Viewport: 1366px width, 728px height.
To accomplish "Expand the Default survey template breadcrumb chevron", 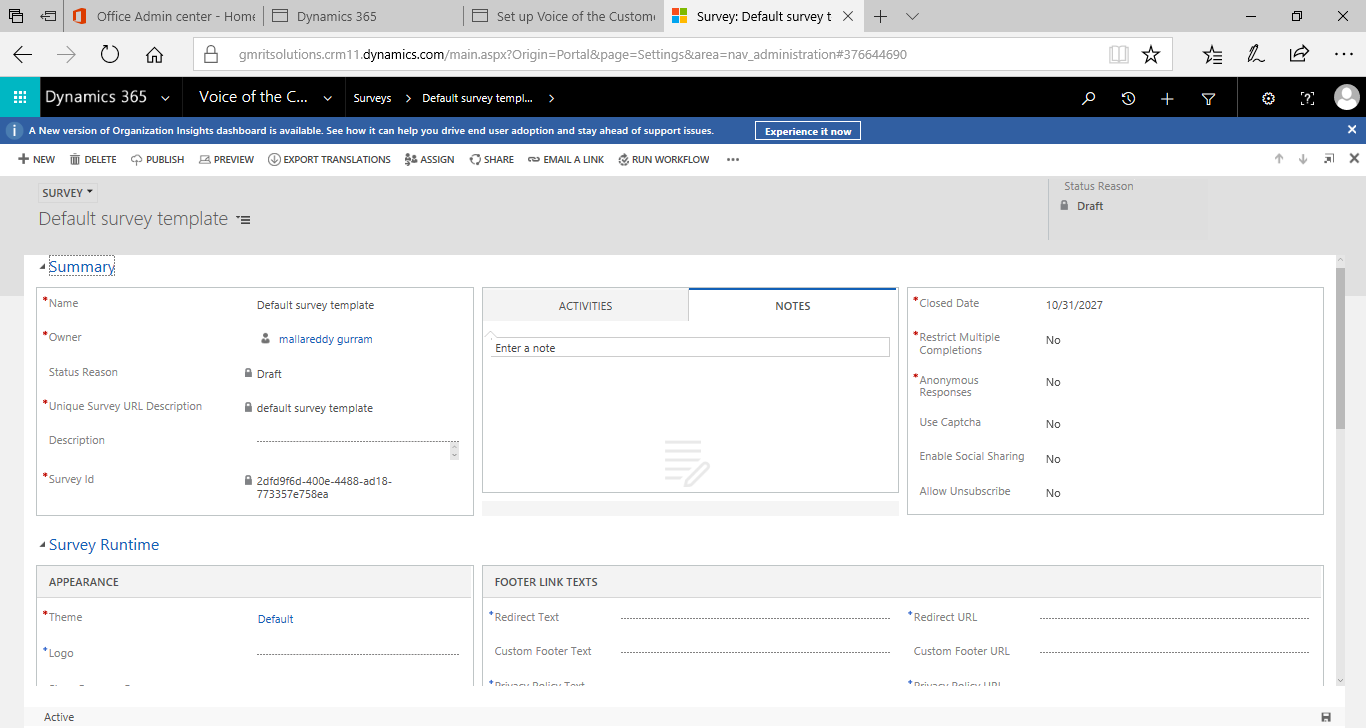I will pyautogui.click(x=552, y=98).
